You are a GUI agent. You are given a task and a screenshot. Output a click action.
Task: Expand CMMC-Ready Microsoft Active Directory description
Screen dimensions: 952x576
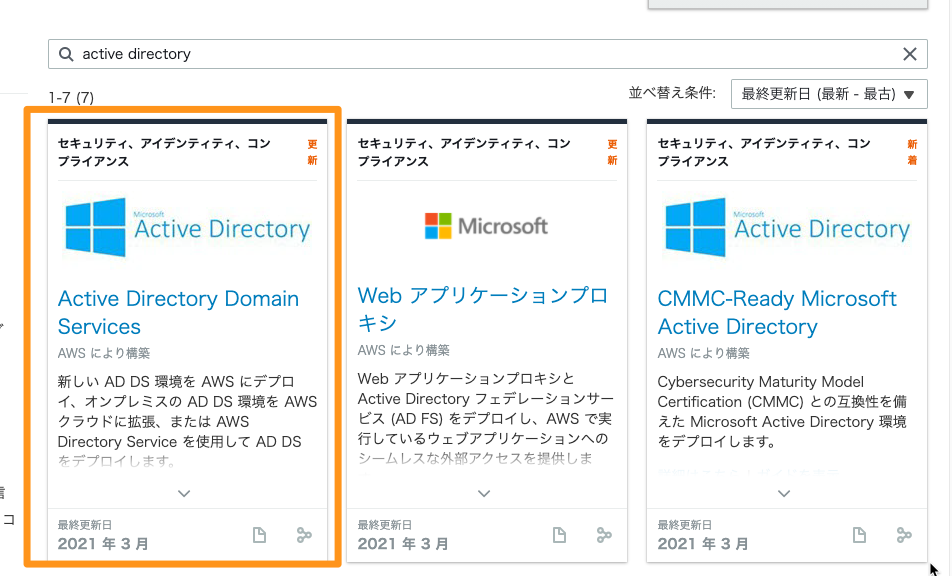pos(784,493)
